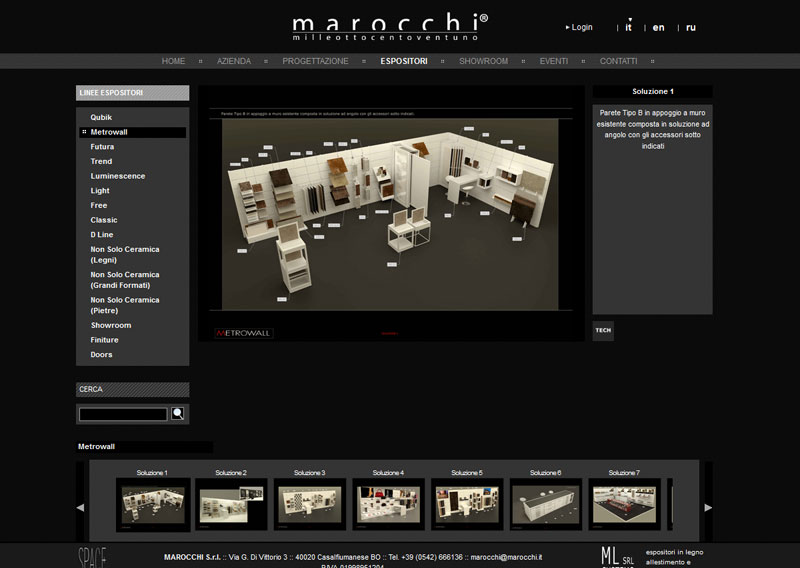Click the LINEE ESPOSITORI header

click(x=133, y=93)
